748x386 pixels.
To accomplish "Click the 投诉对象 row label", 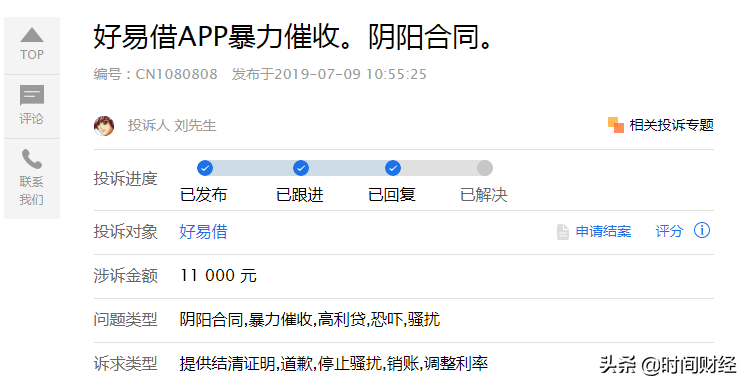I will click(125, 232).
